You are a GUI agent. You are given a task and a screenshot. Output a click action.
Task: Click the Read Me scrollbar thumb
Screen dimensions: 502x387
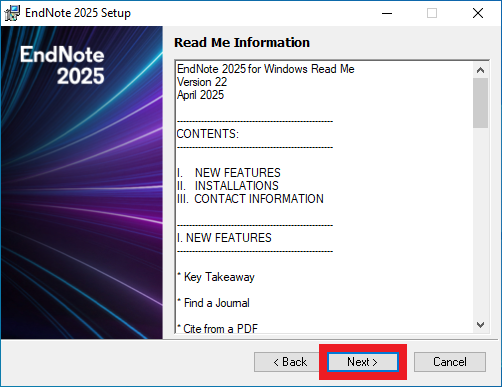(x=480, y=103)
